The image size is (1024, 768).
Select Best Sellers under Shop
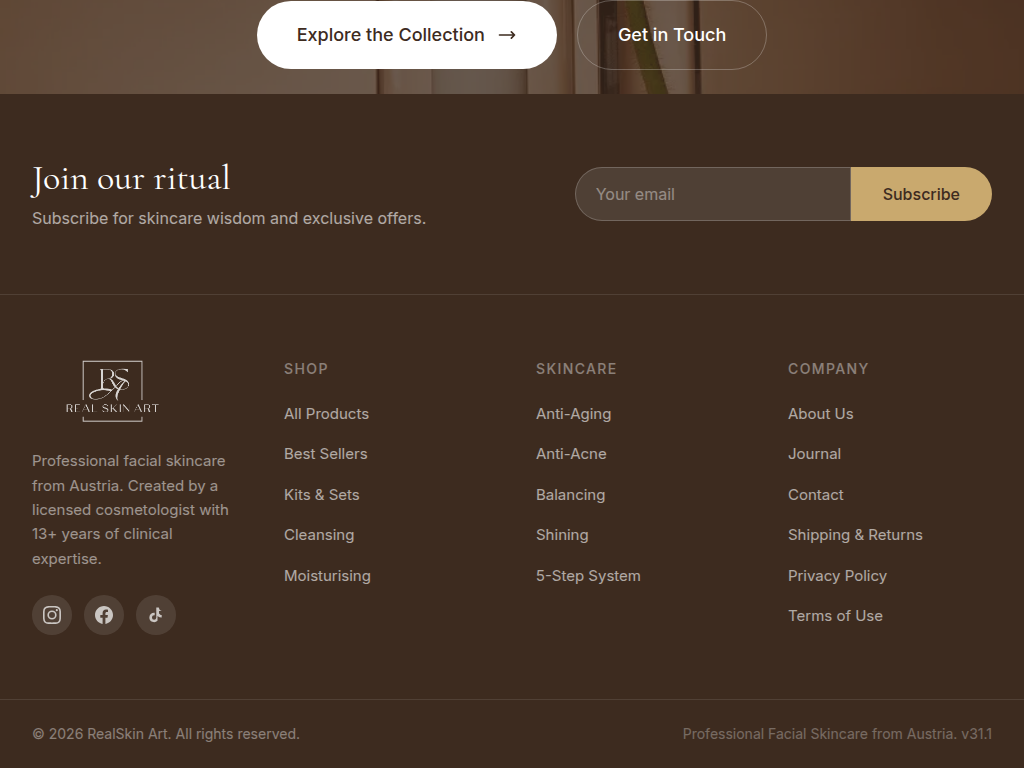click(326, 453)
